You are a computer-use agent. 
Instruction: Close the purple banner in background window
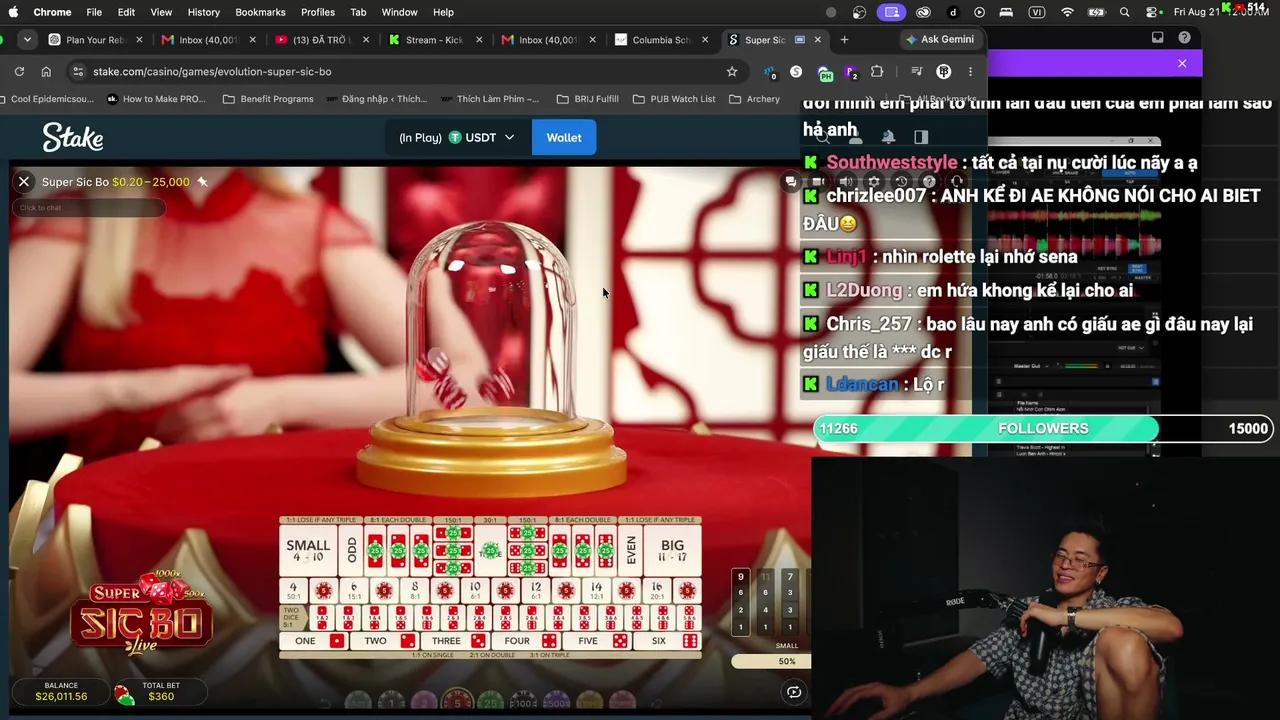point(1182,63)
